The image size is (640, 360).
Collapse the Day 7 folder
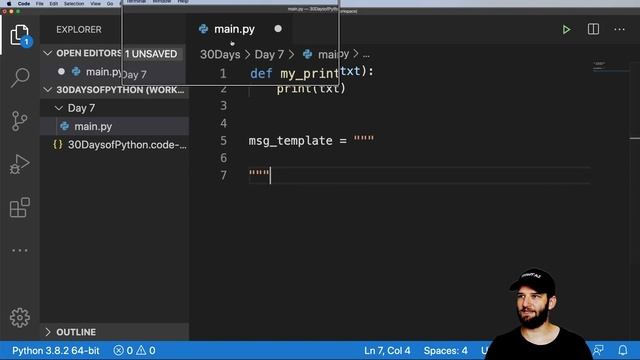pyautogui.click(x=59, y=108)
